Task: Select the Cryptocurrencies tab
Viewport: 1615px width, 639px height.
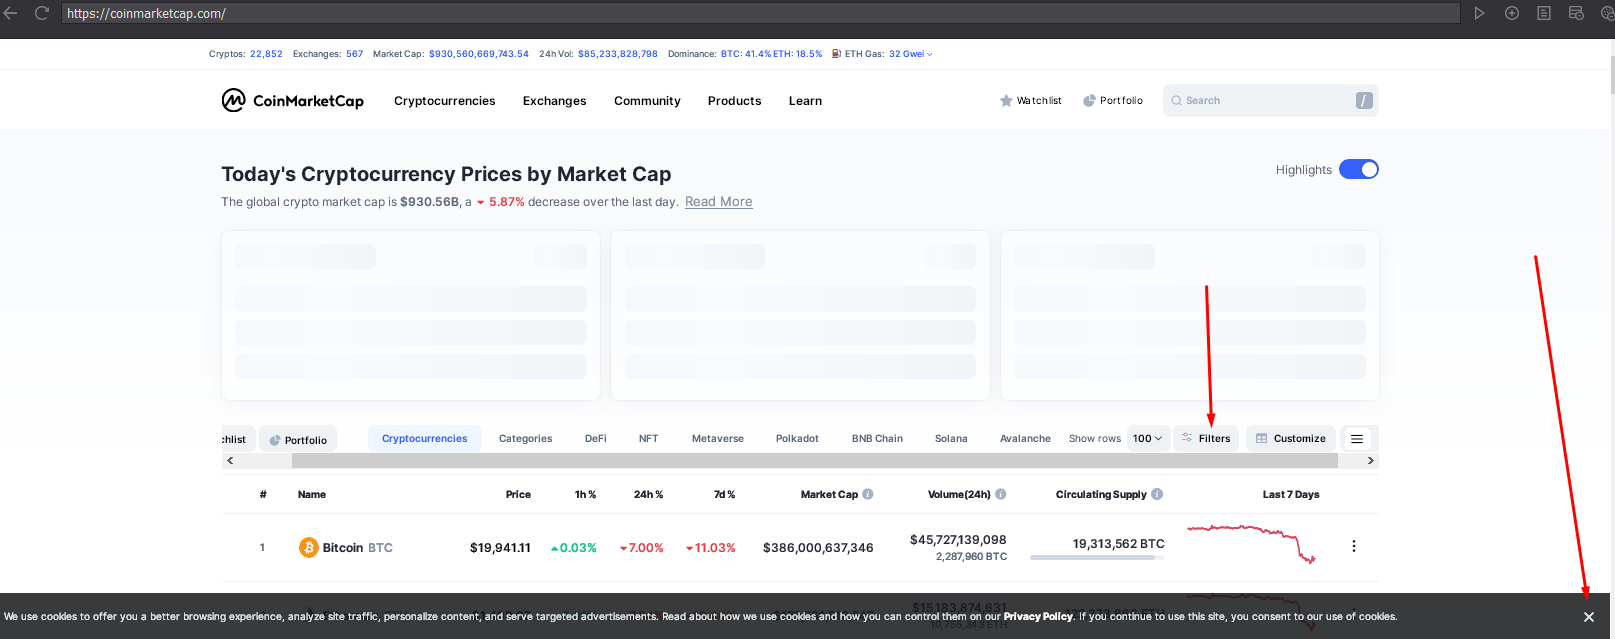Action: (x=424, y=439)
